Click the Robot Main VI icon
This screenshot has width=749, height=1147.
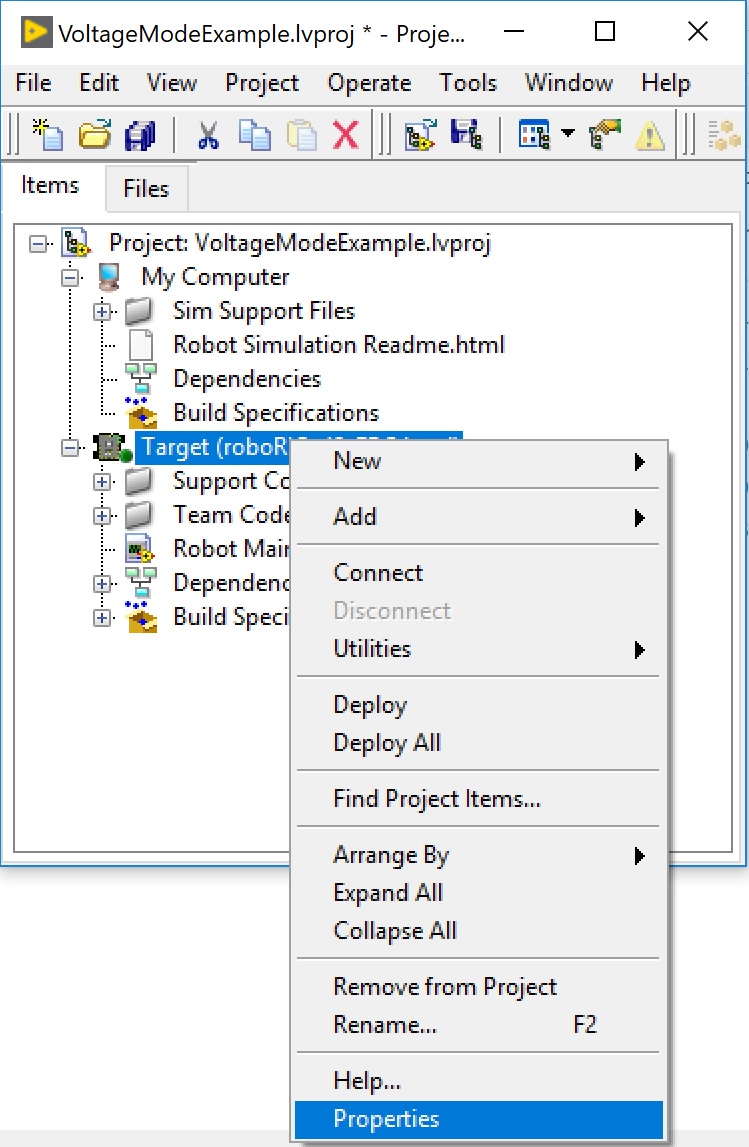click(139, 549)
